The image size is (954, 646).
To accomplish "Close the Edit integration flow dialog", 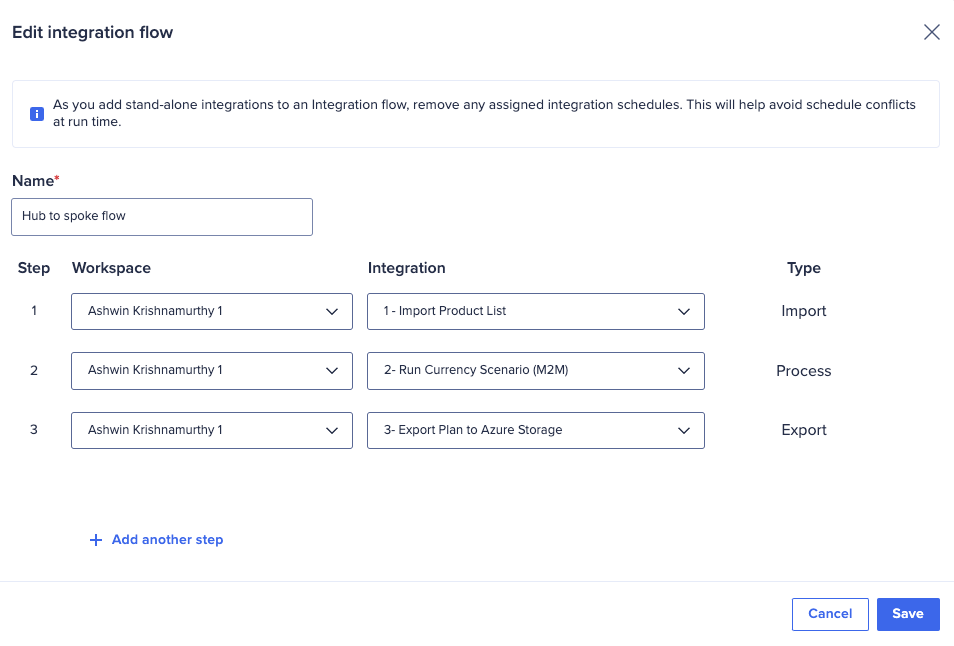I will pyautogui.click(x=931, y=31).
